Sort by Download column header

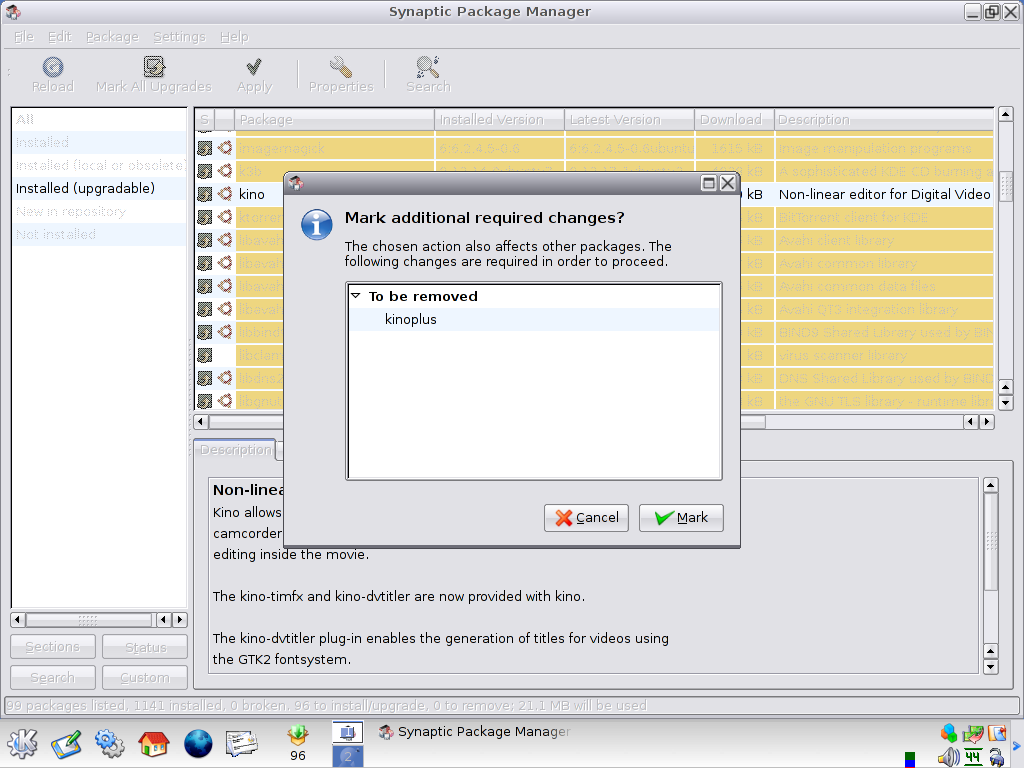(734, 120)
